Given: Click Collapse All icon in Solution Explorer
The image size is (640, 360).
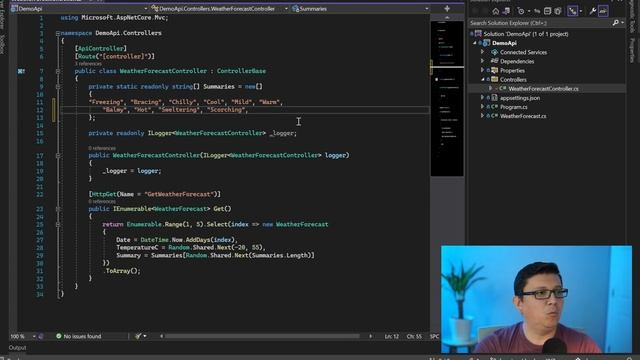Looking at the screenshot, I should pyautogui.click(x=547, y=11).
